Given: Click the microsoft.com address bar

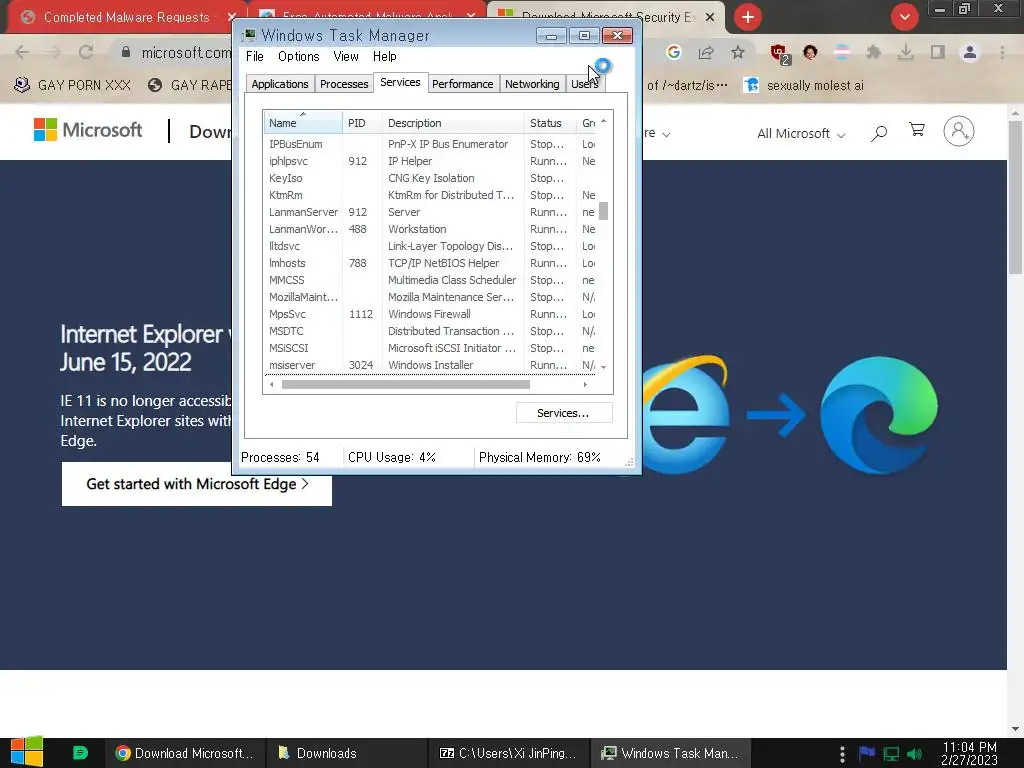Looking at the screenshot, I should (186, 52).
